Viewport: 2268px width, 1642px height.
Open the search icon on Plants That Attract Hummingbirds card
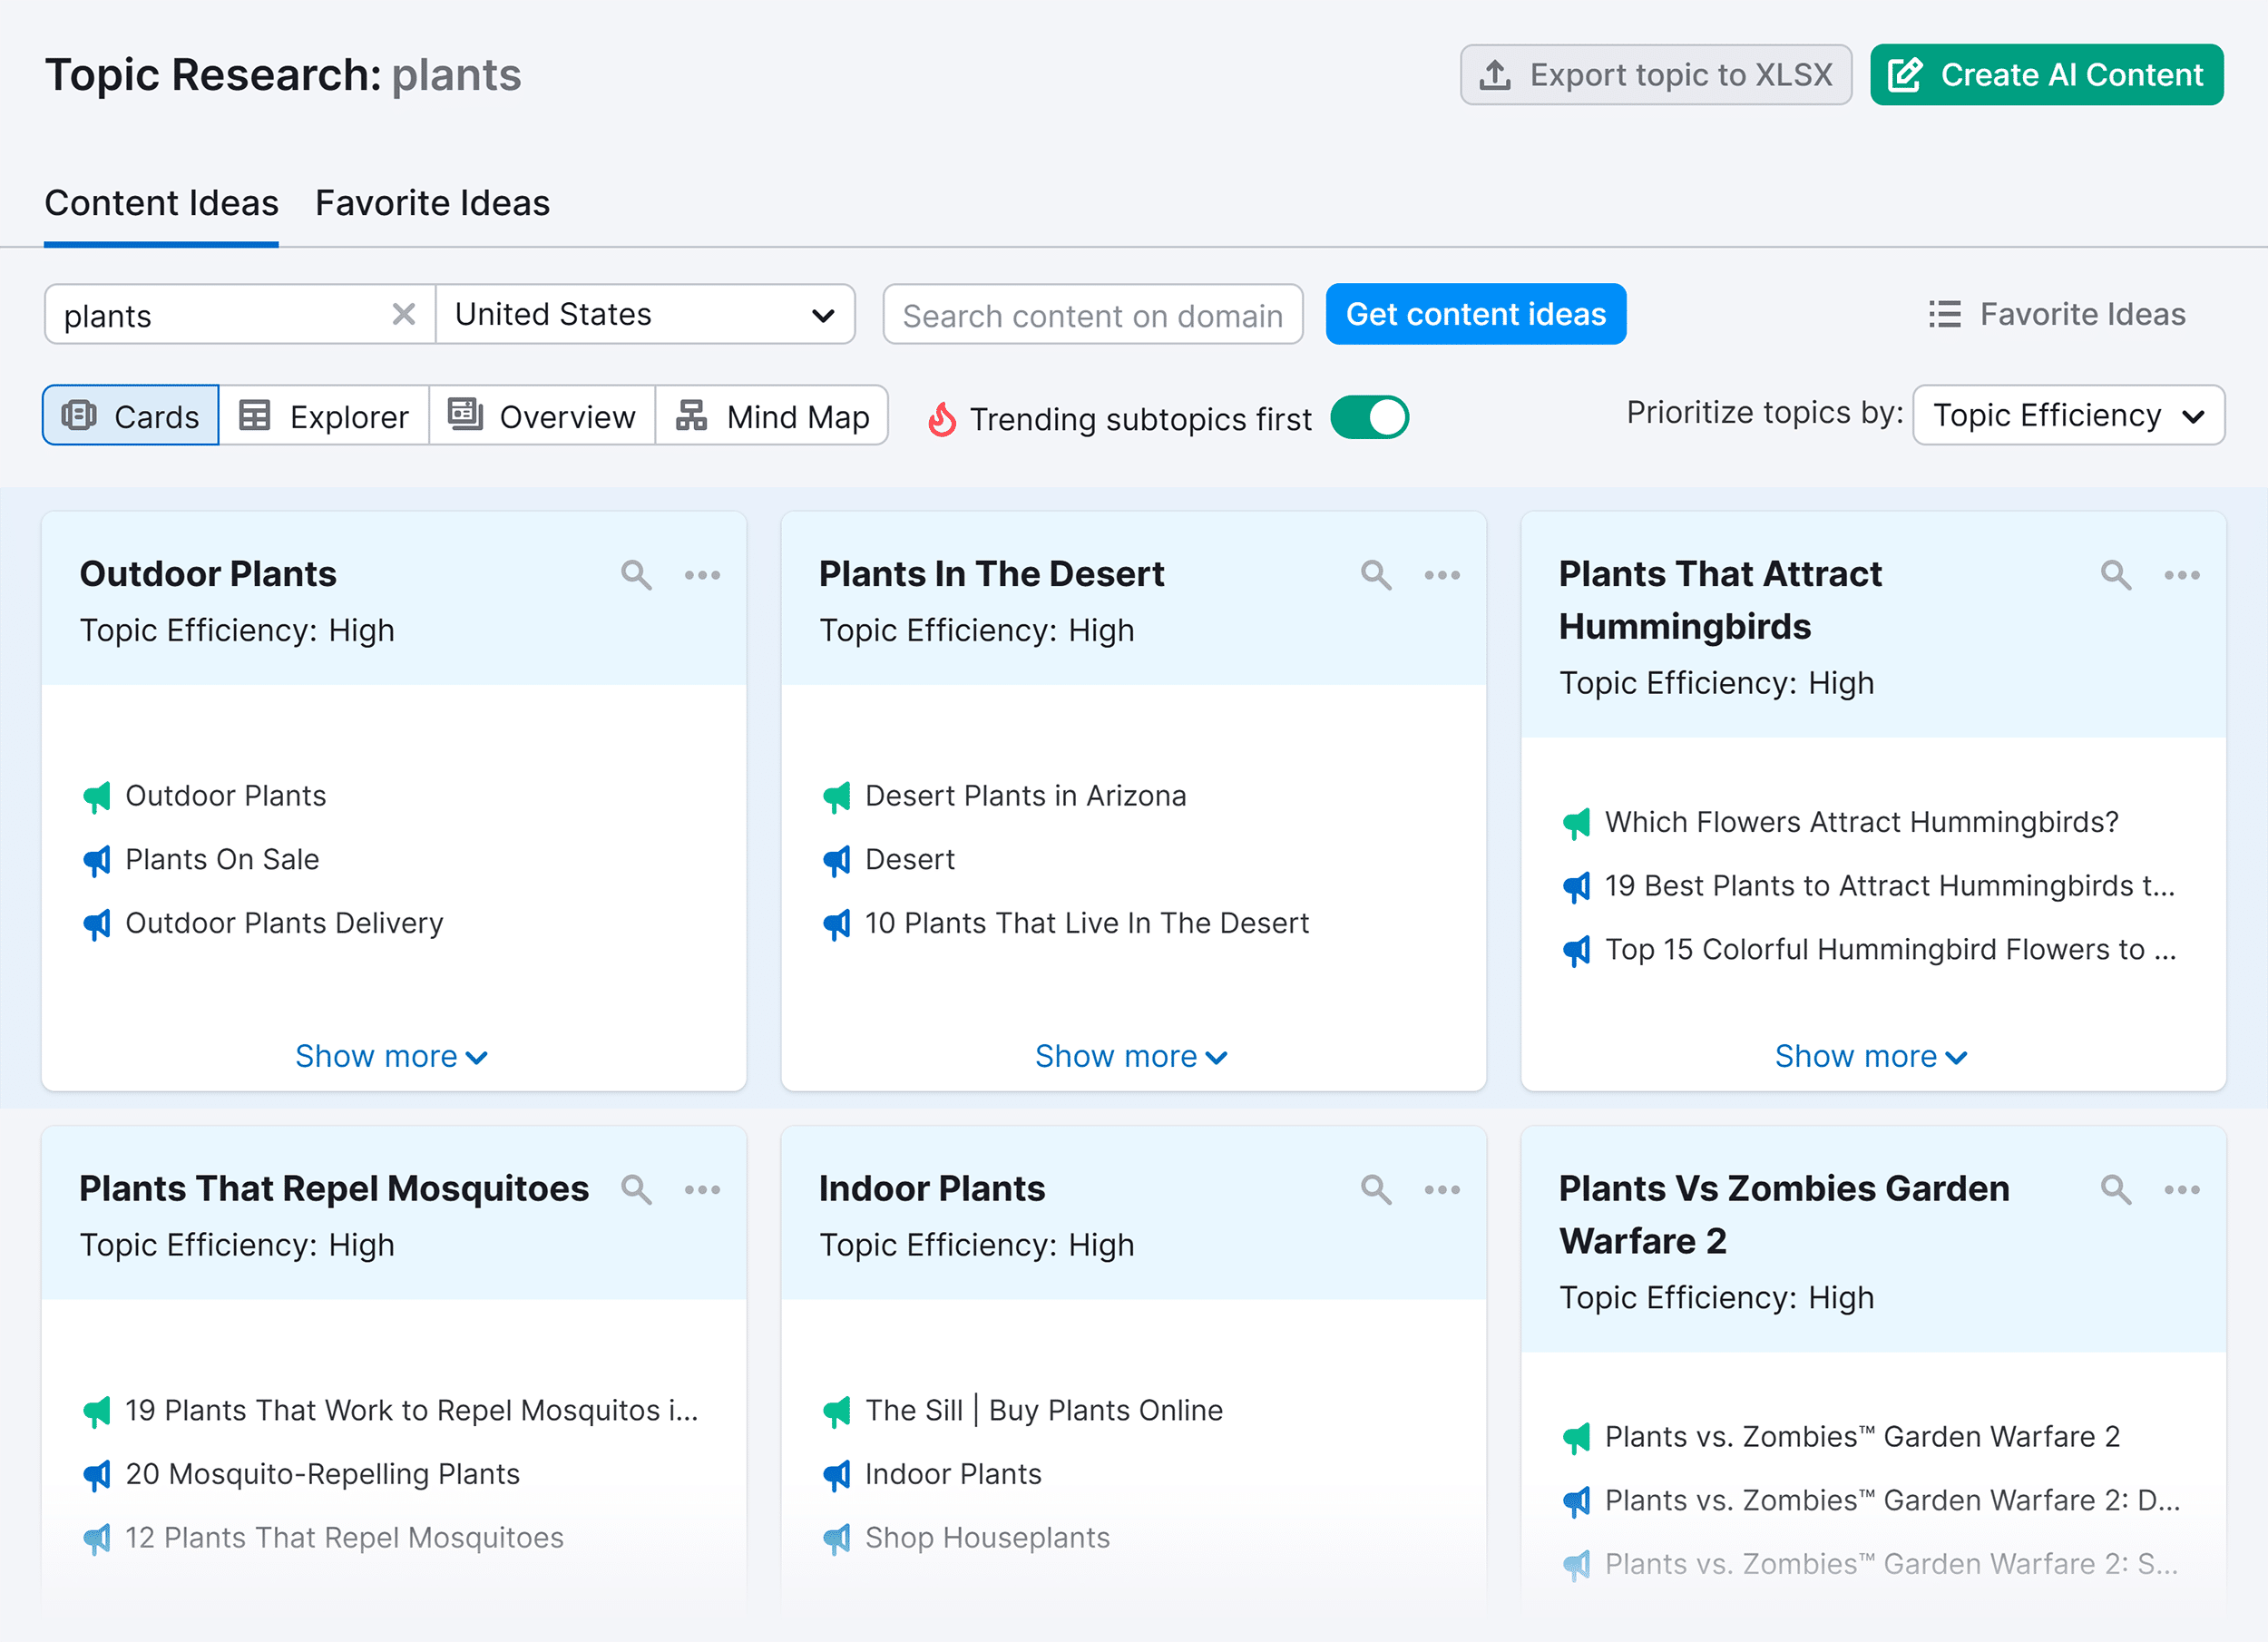pos(2115,575)
